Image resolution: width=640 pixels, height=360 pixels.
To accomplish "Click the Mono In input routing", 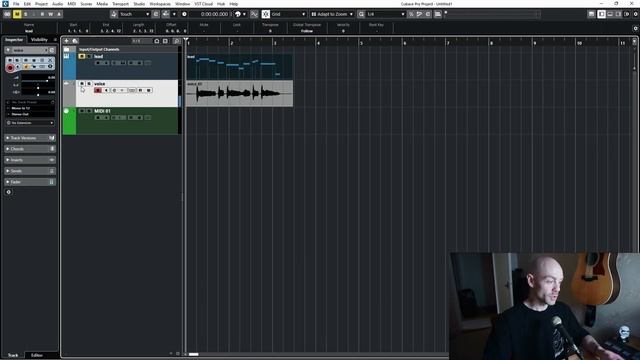I will point(30,108).
